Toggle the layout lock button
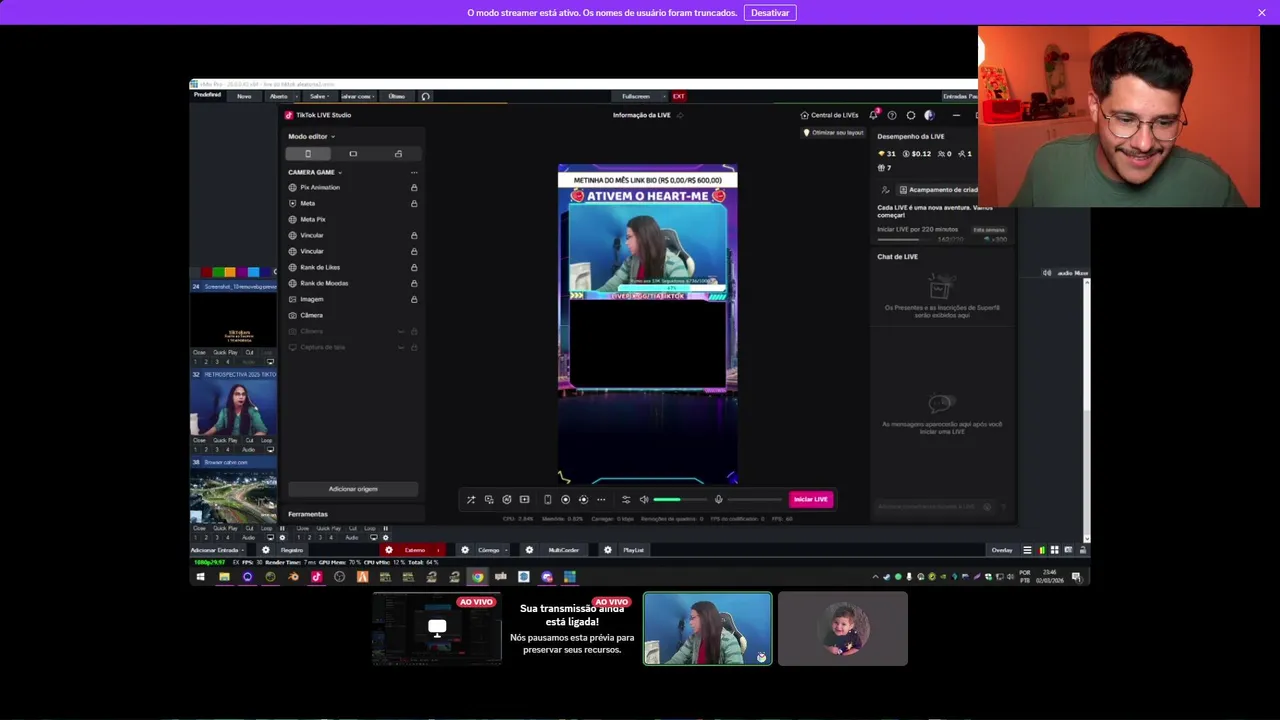The height and width of the screenshot is (720, 1280). [398, 154]
